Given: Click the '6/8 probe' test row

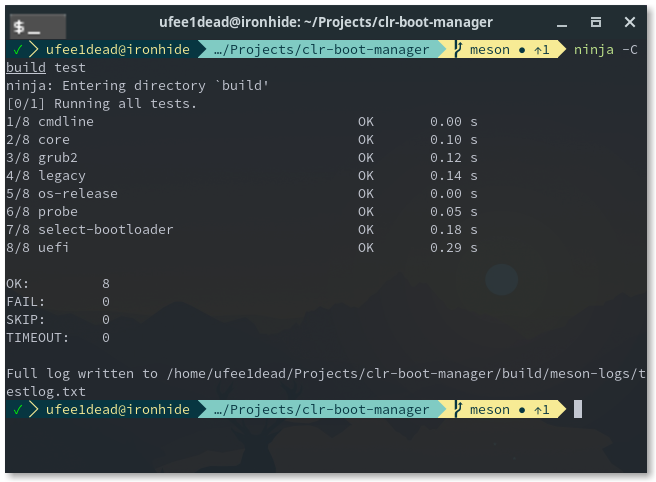Looking at the screenshot, I should 241,212.
